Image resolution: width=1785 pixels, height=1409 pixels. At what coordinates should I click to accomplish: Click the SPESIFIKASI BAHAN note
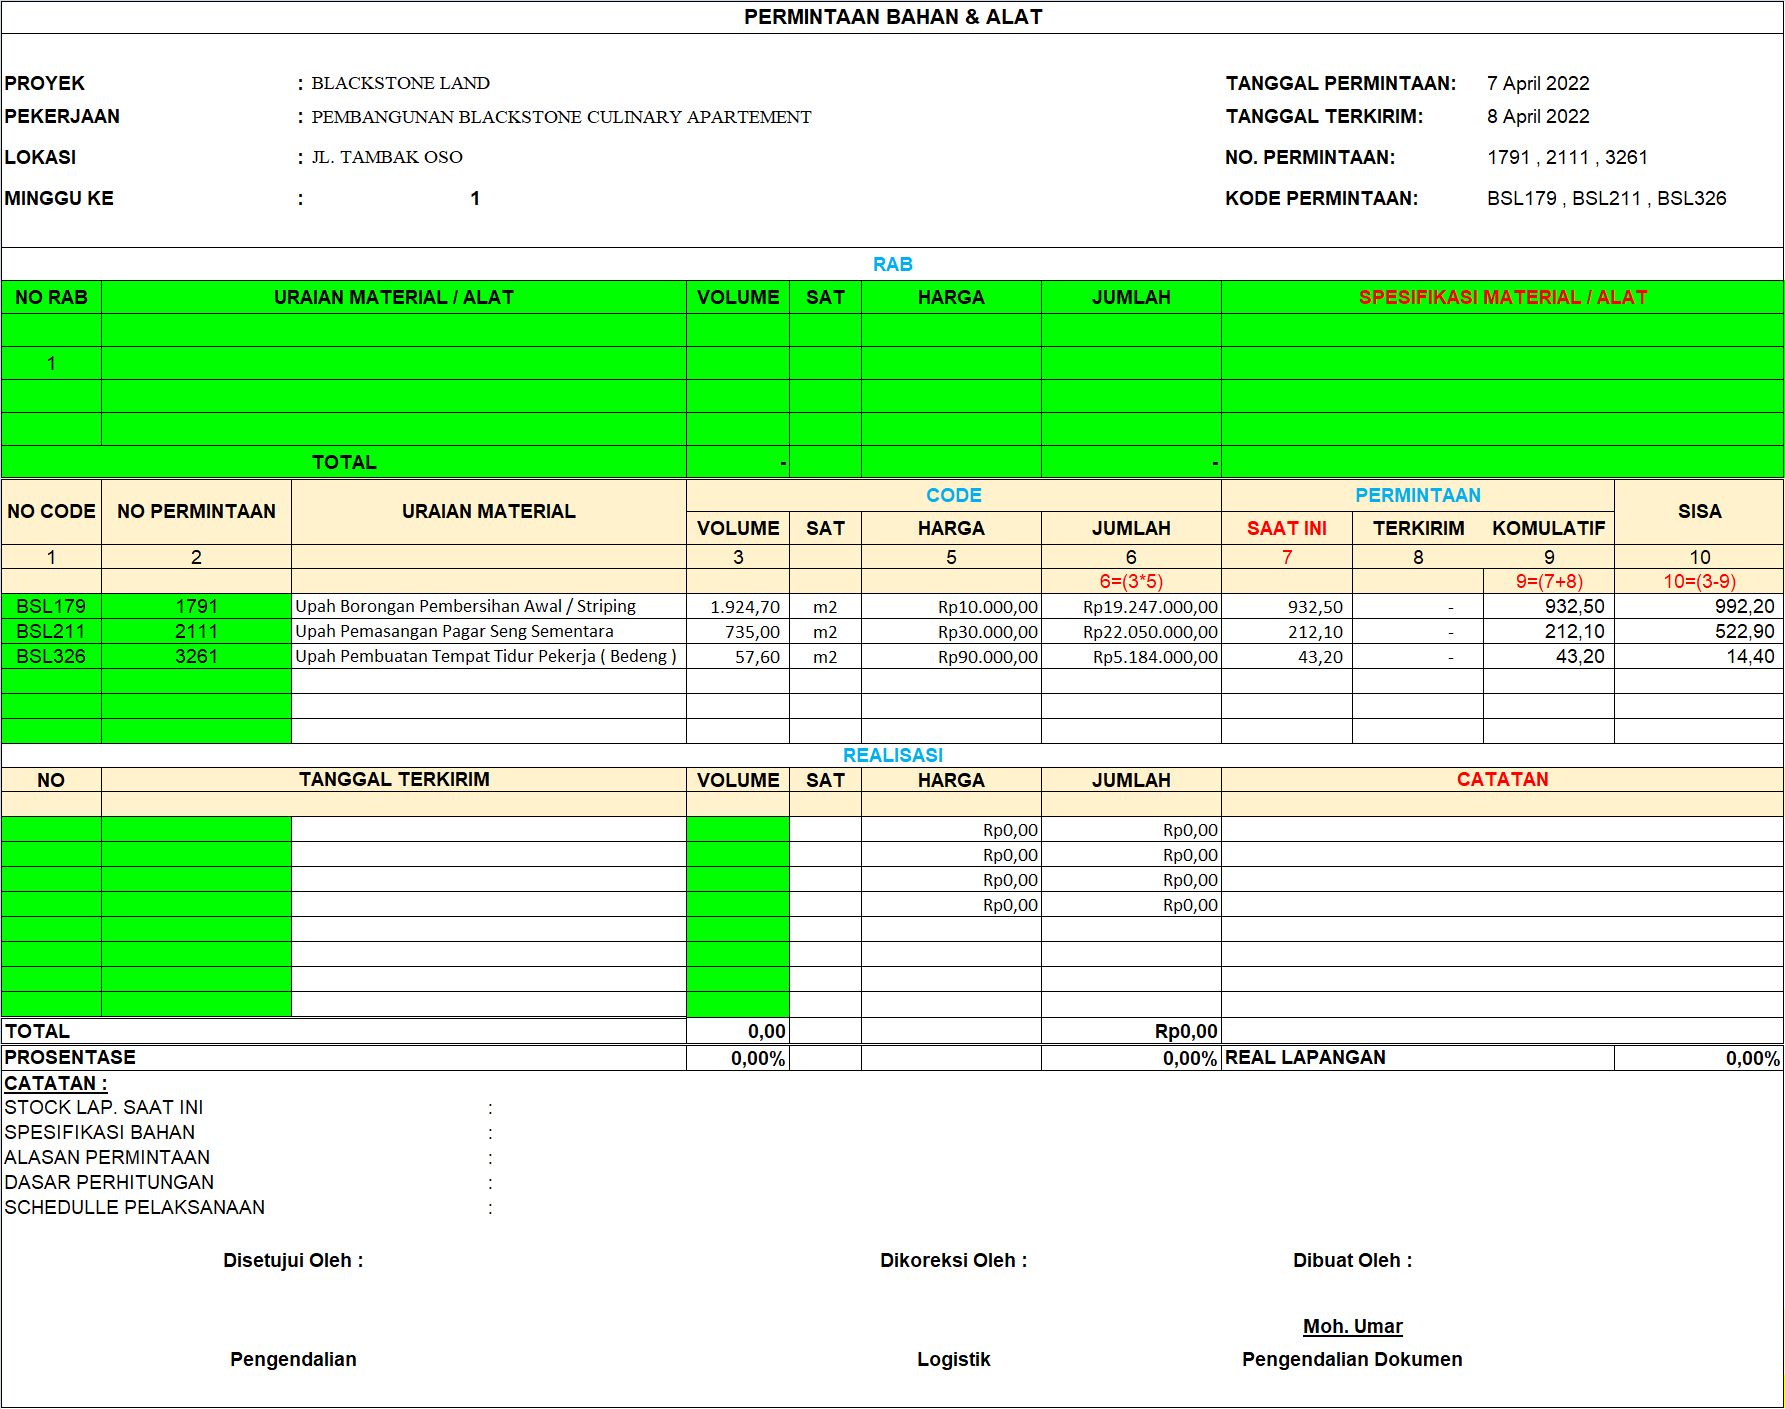pyautogui.click(x=100, y=1132)
